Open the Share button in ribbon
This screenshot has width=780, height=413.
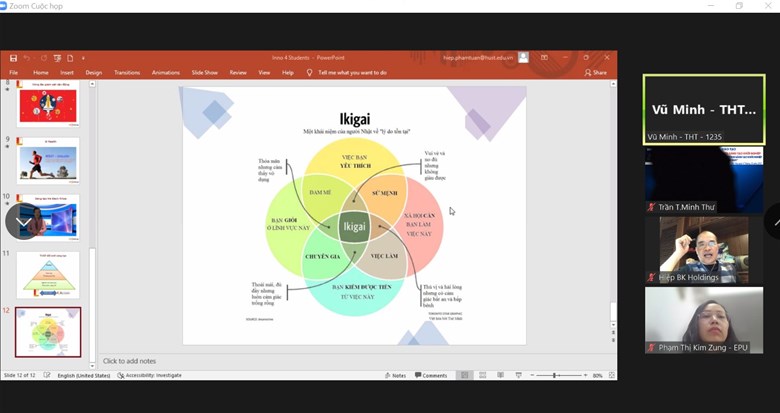coord(596,73)
